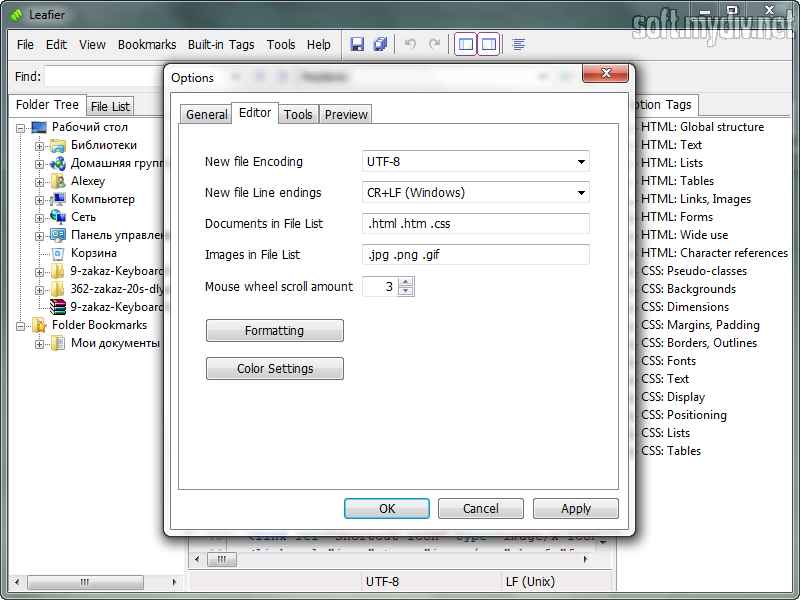Click the Save icon in the toolbar
The width and height of the screenshot is (800, 600).
pos(357,44)
